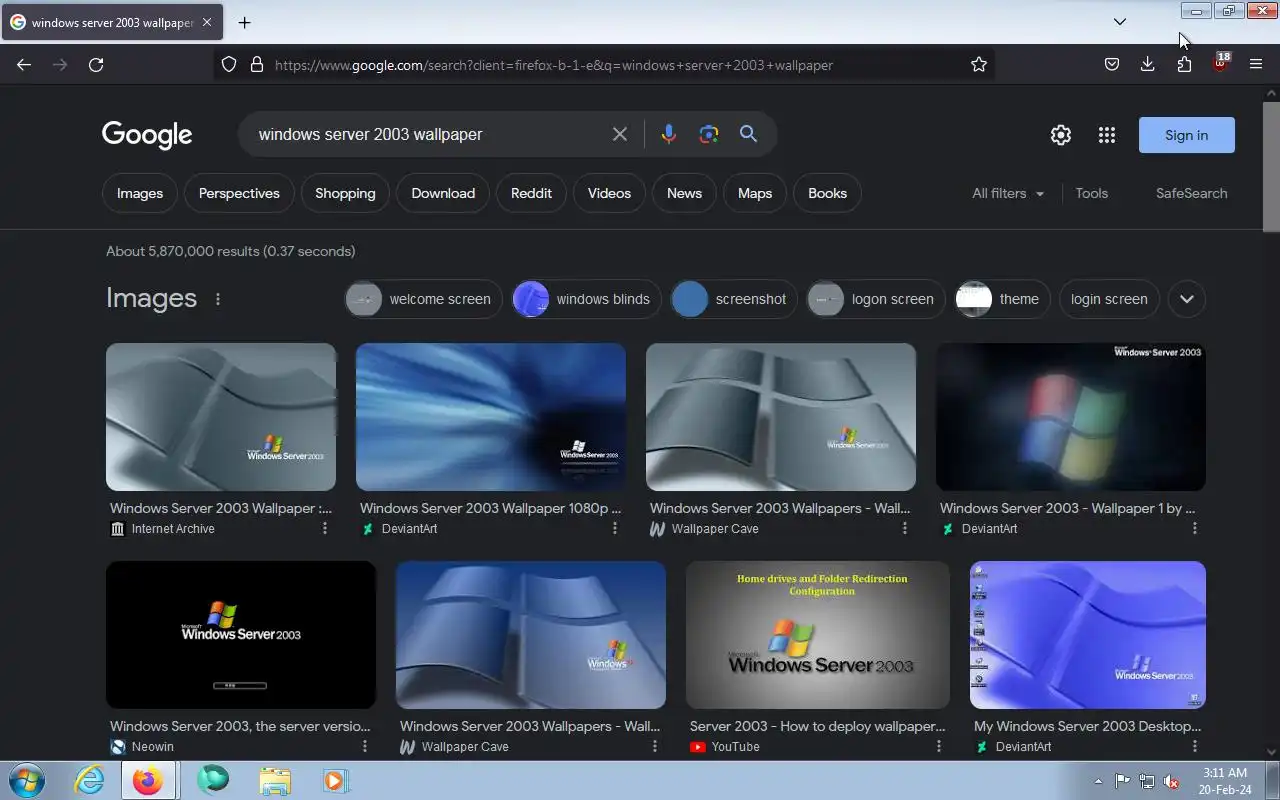Launch Internet Explorer from taskbar
Image resolution: width=1280 pixels, height=800 pixels.
click(x=89, y=780)
